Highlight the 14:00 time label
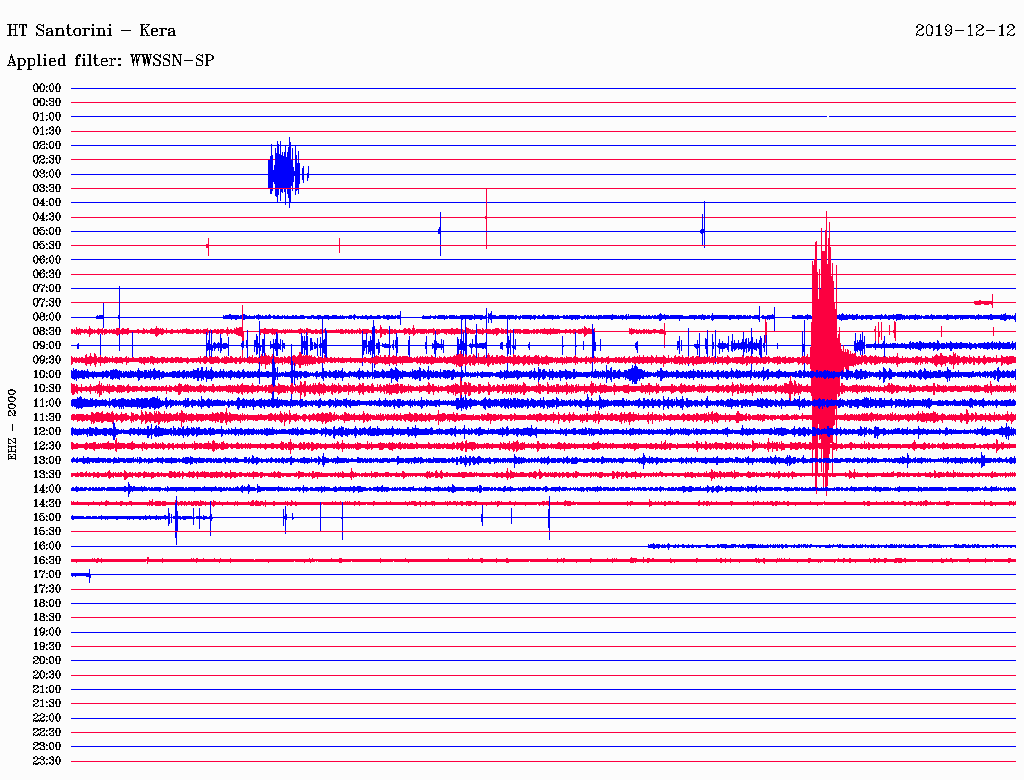Image resolution: width=1024 pixels, height=780 pixels. click(47, 489)
